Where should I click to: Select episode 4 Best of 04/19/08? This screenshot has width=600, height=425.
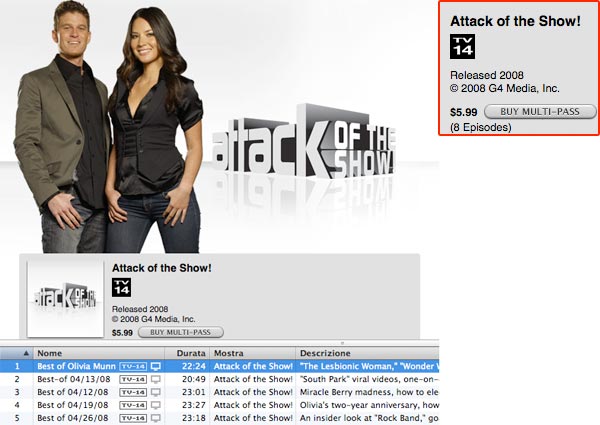click(220, 405)
